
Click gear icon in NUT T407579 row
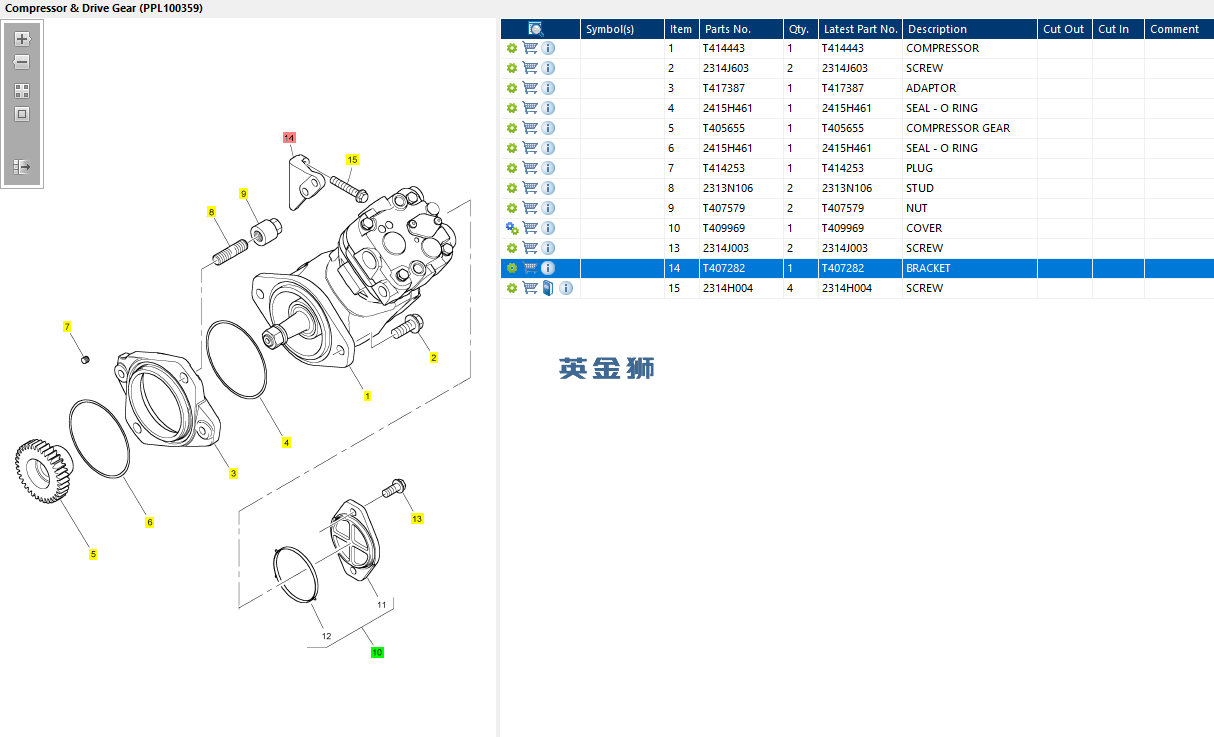(x=512, y=208)
